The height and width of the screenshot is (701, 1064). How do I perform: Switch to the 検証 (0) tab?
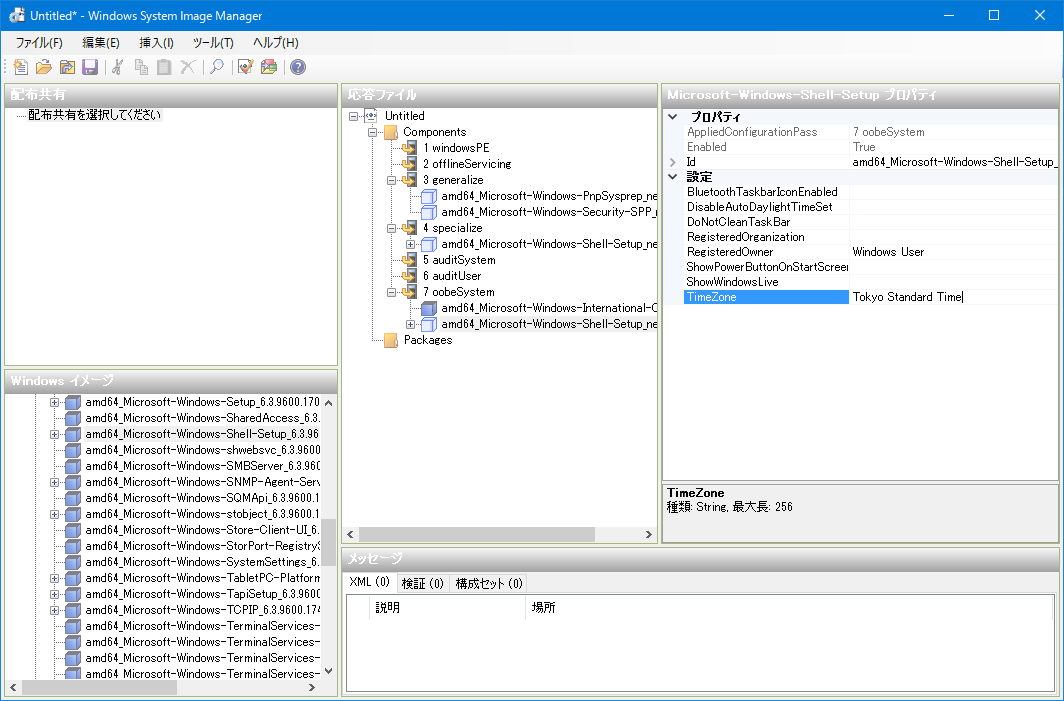point(423,584)
